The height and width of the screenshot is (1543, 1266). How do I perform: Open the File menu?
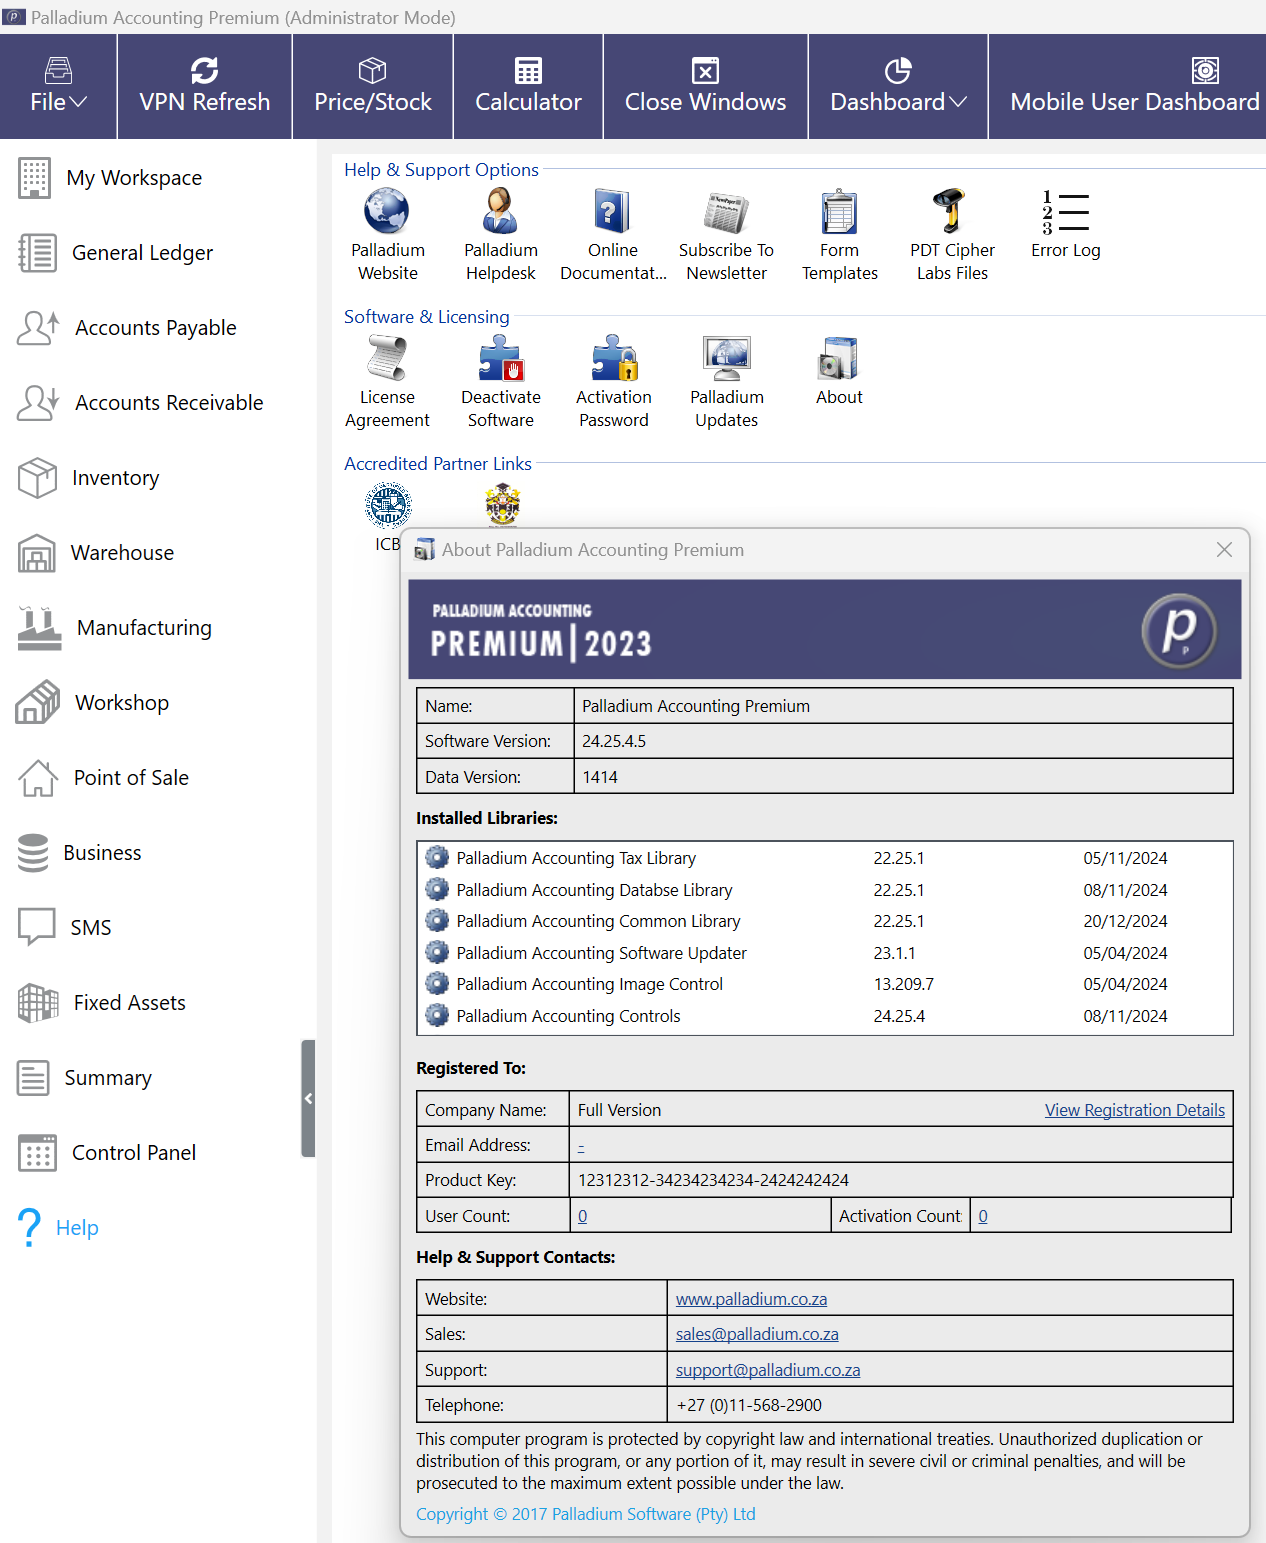click(x=58, y=87)
